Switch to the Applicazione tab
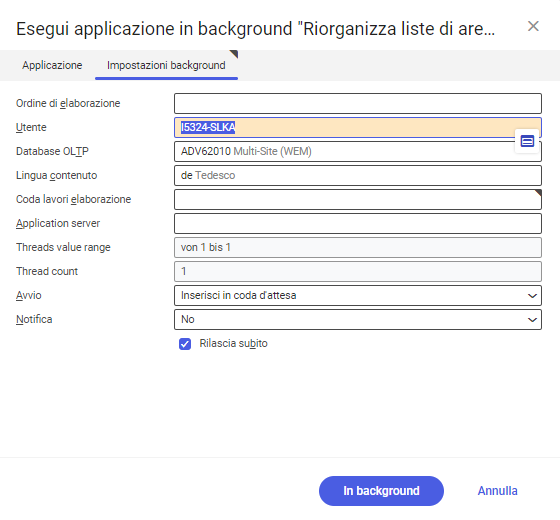Image resolution: width=560 pixels, height=520 pixels. click(x=52, y=65)
